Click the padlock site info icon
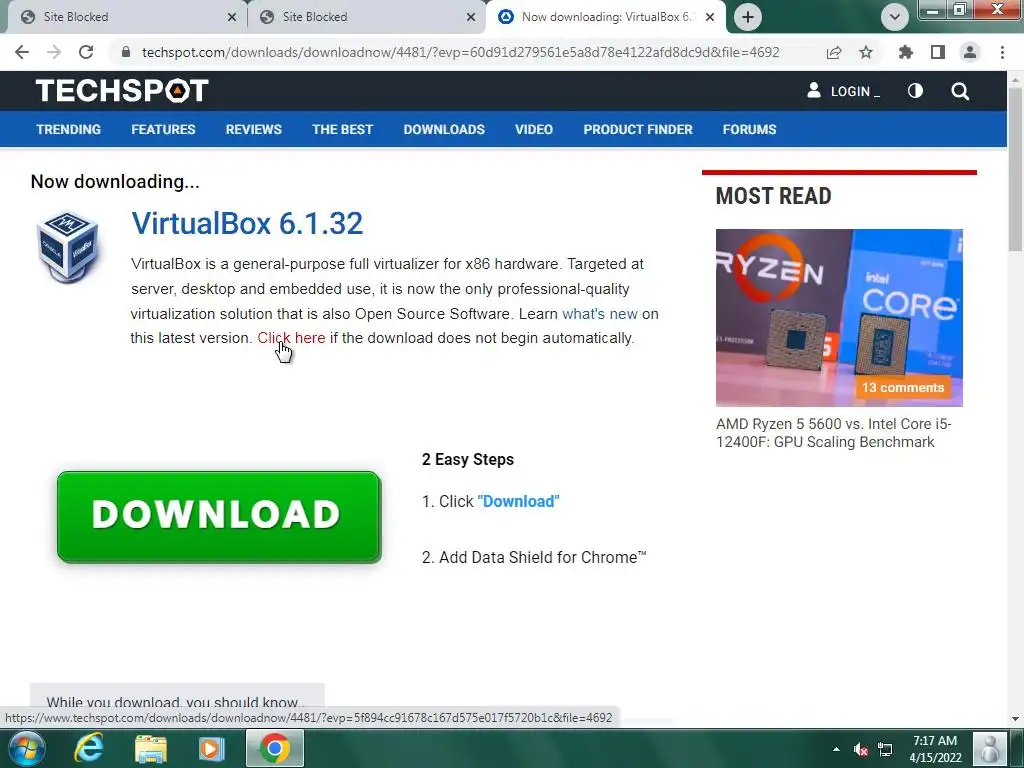Viewport: 1024px width, 768px height. [126, 52]
